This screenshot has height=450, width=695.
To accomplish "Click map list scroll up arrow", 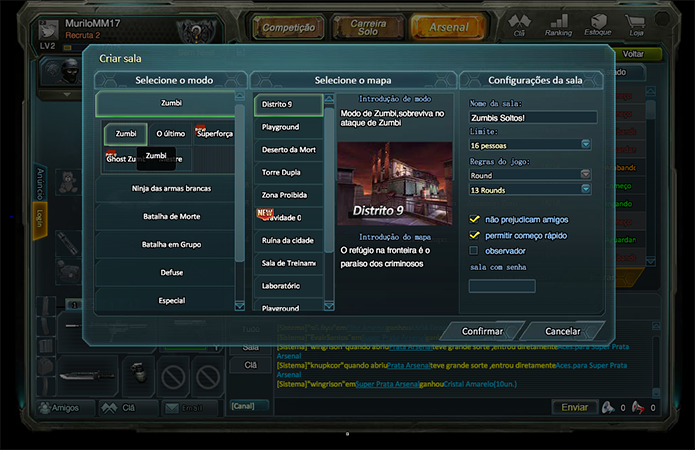I will pyautogui.click(x=329, y=99).
